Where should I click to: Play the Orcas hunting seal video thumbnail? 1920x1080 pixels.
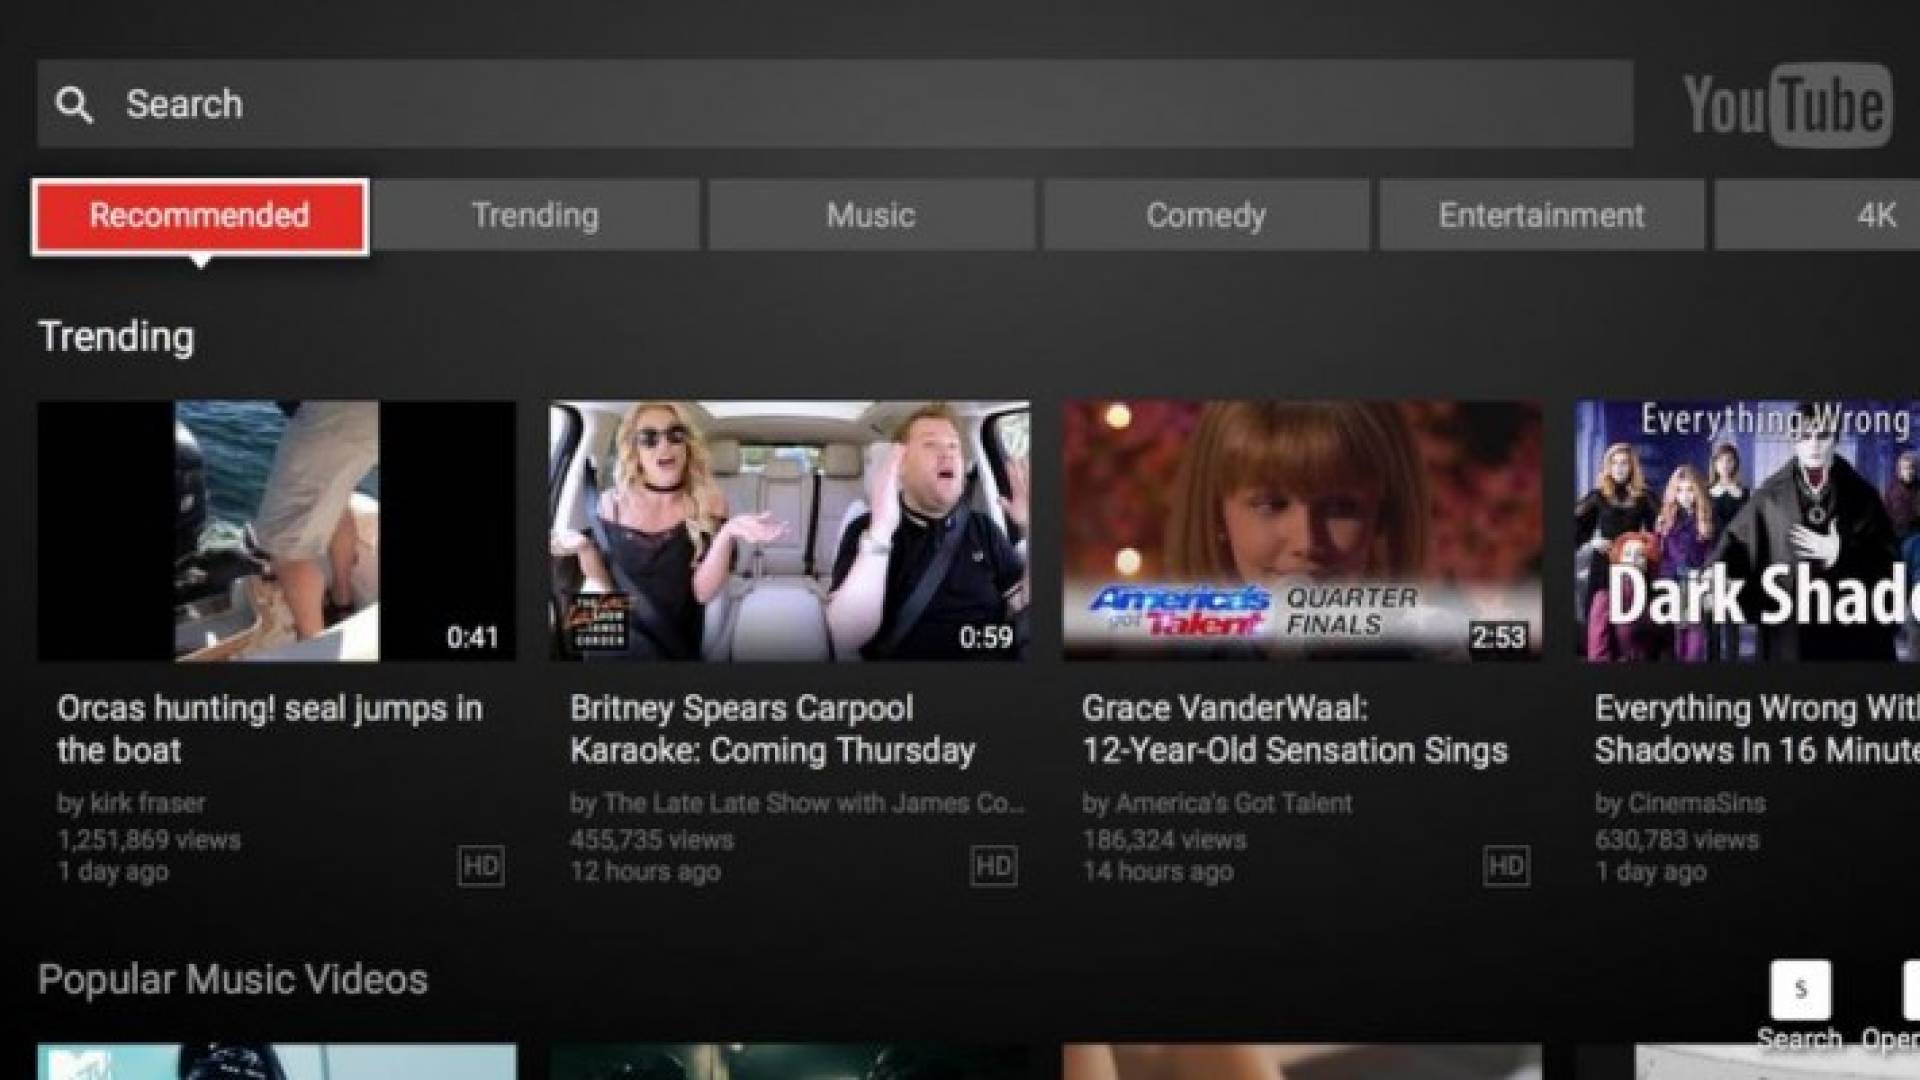click(277, 531)
